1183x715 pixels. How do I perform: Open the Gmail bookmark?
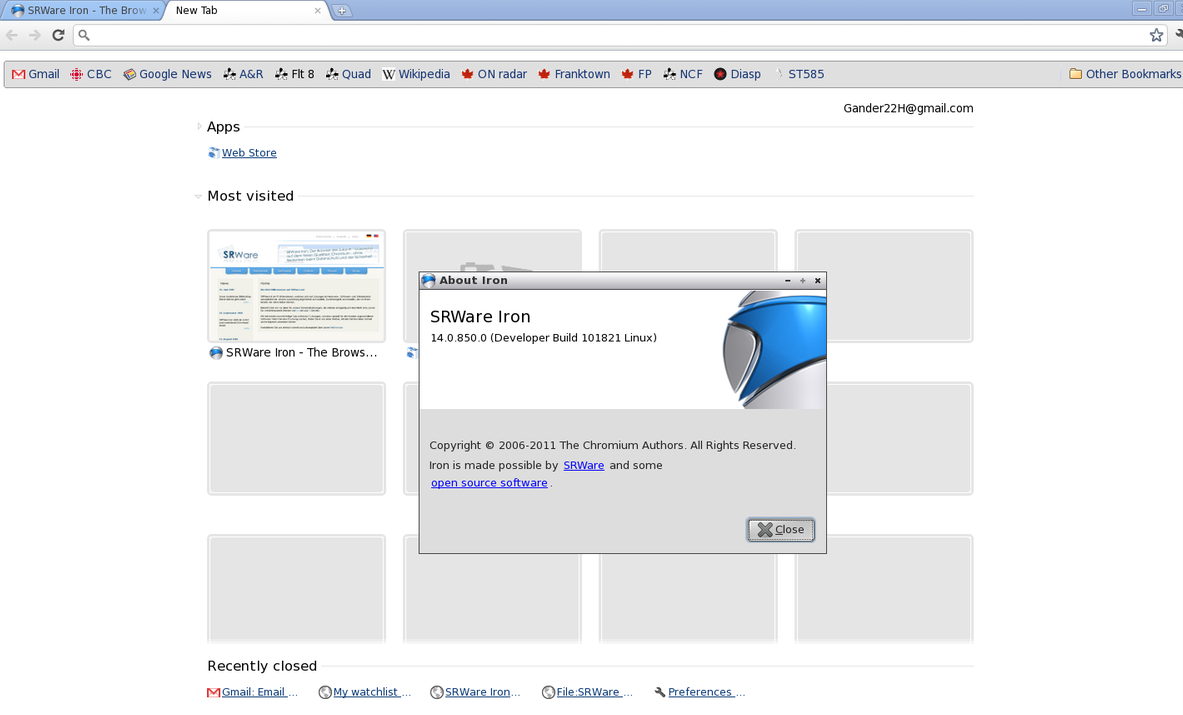35,74
